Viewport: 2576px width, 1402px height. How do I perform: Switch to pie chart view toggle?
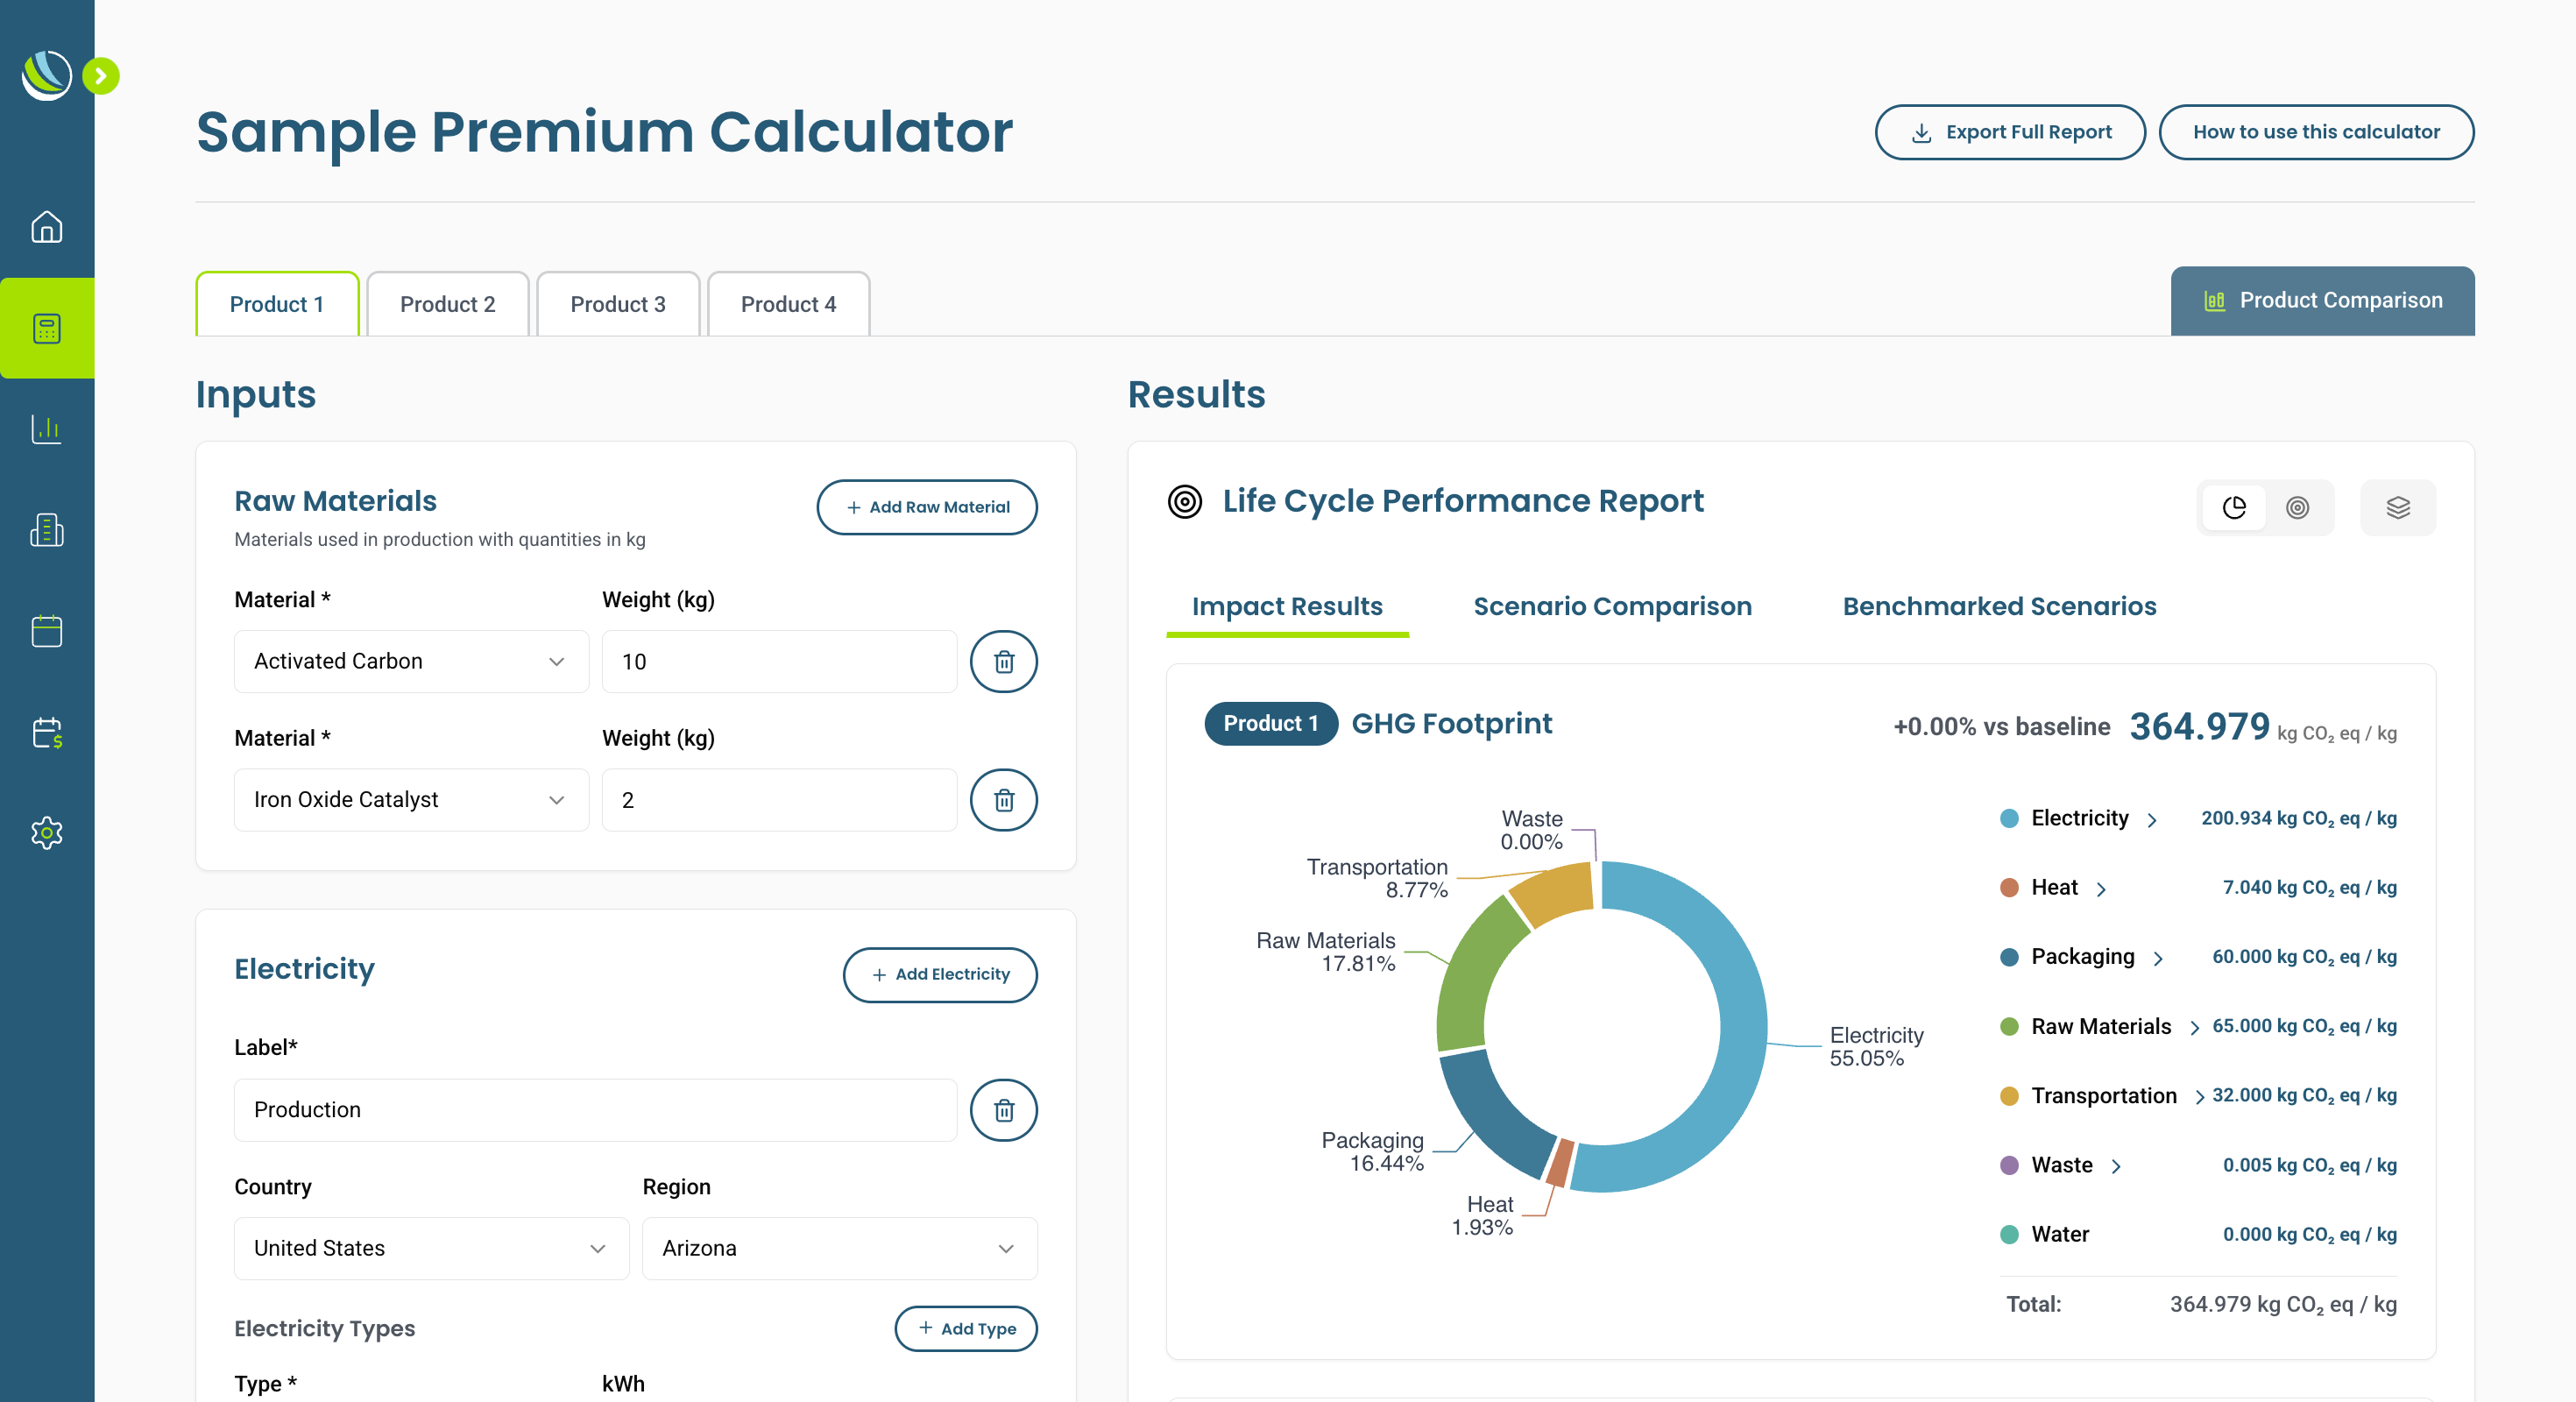tap(2233, 507)
